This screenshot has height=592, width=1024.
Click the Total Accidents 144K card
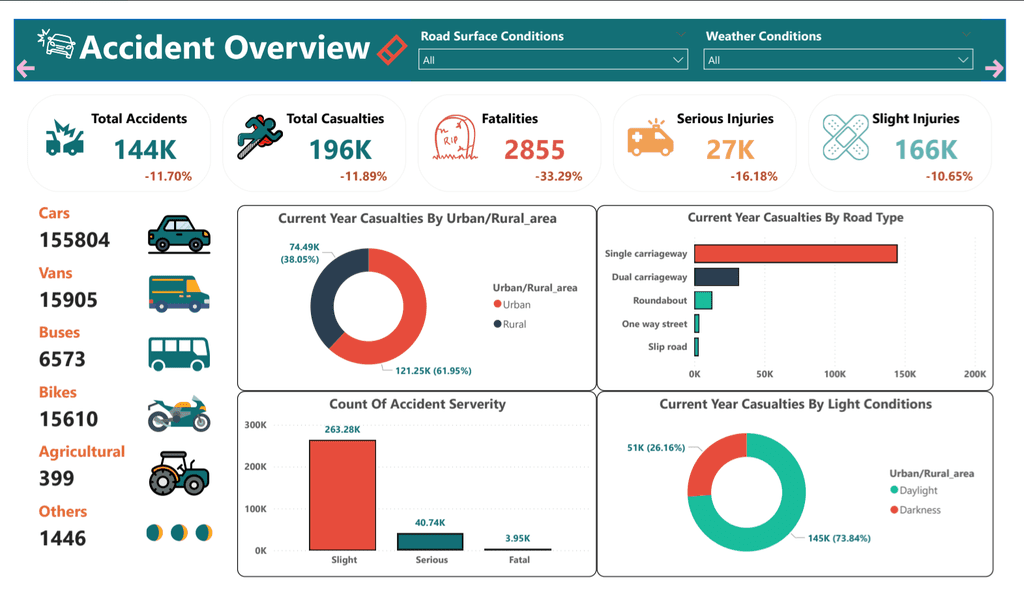pos(119,143)
